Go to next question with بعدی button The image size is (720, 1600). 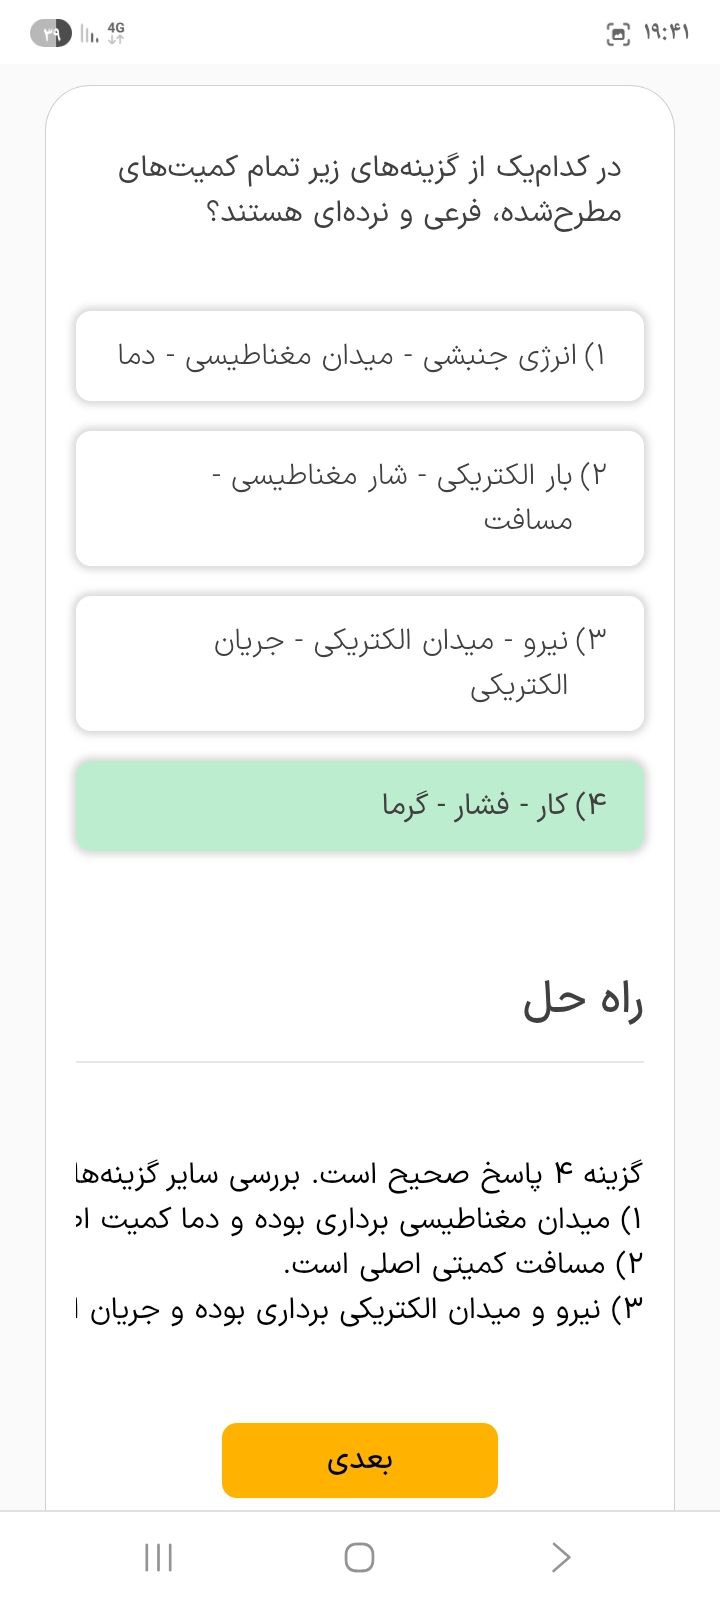360,1460
